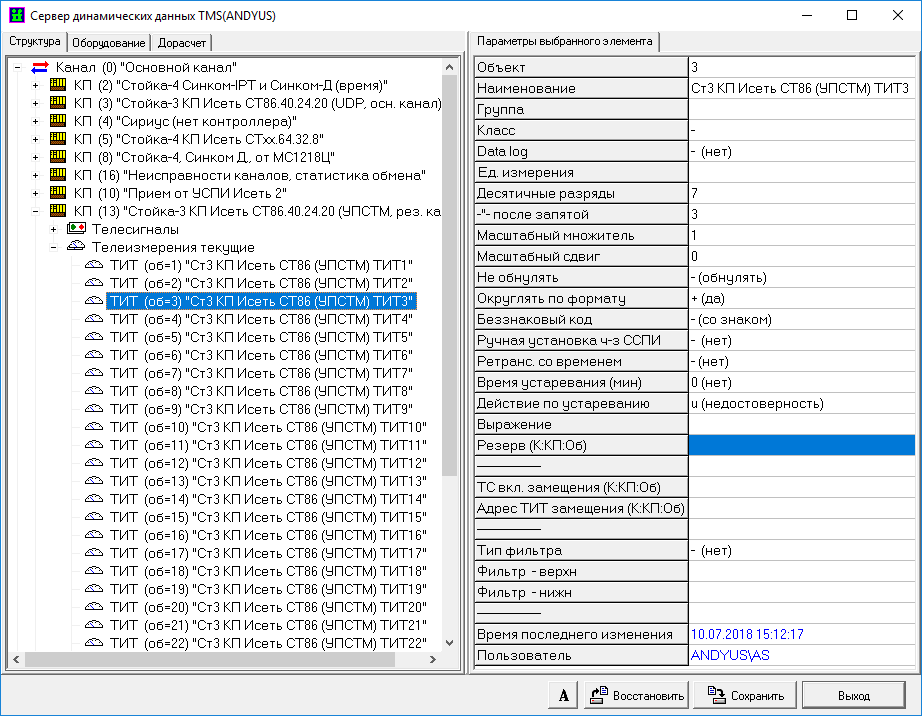This screenshot has width=922, height=716.
Task: Click the channel icon beside "Основной канал"
Action: coord(41,67)
